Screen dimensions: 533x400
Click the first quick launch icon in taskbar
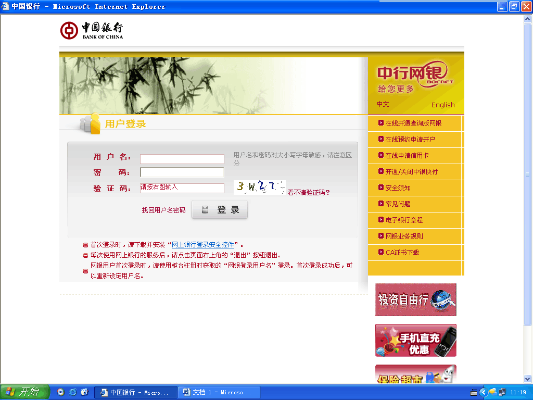click(x=61, y=392)
